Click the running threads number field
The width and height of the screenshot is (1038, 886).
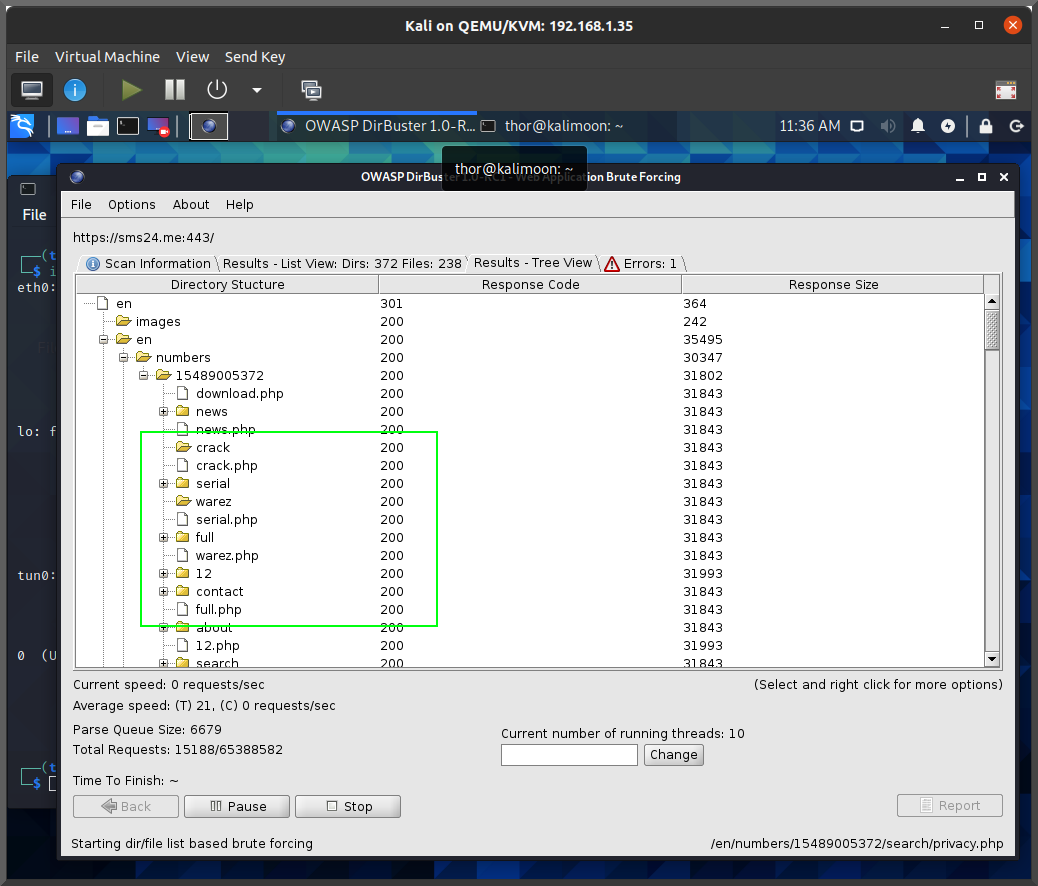point(569,755)
